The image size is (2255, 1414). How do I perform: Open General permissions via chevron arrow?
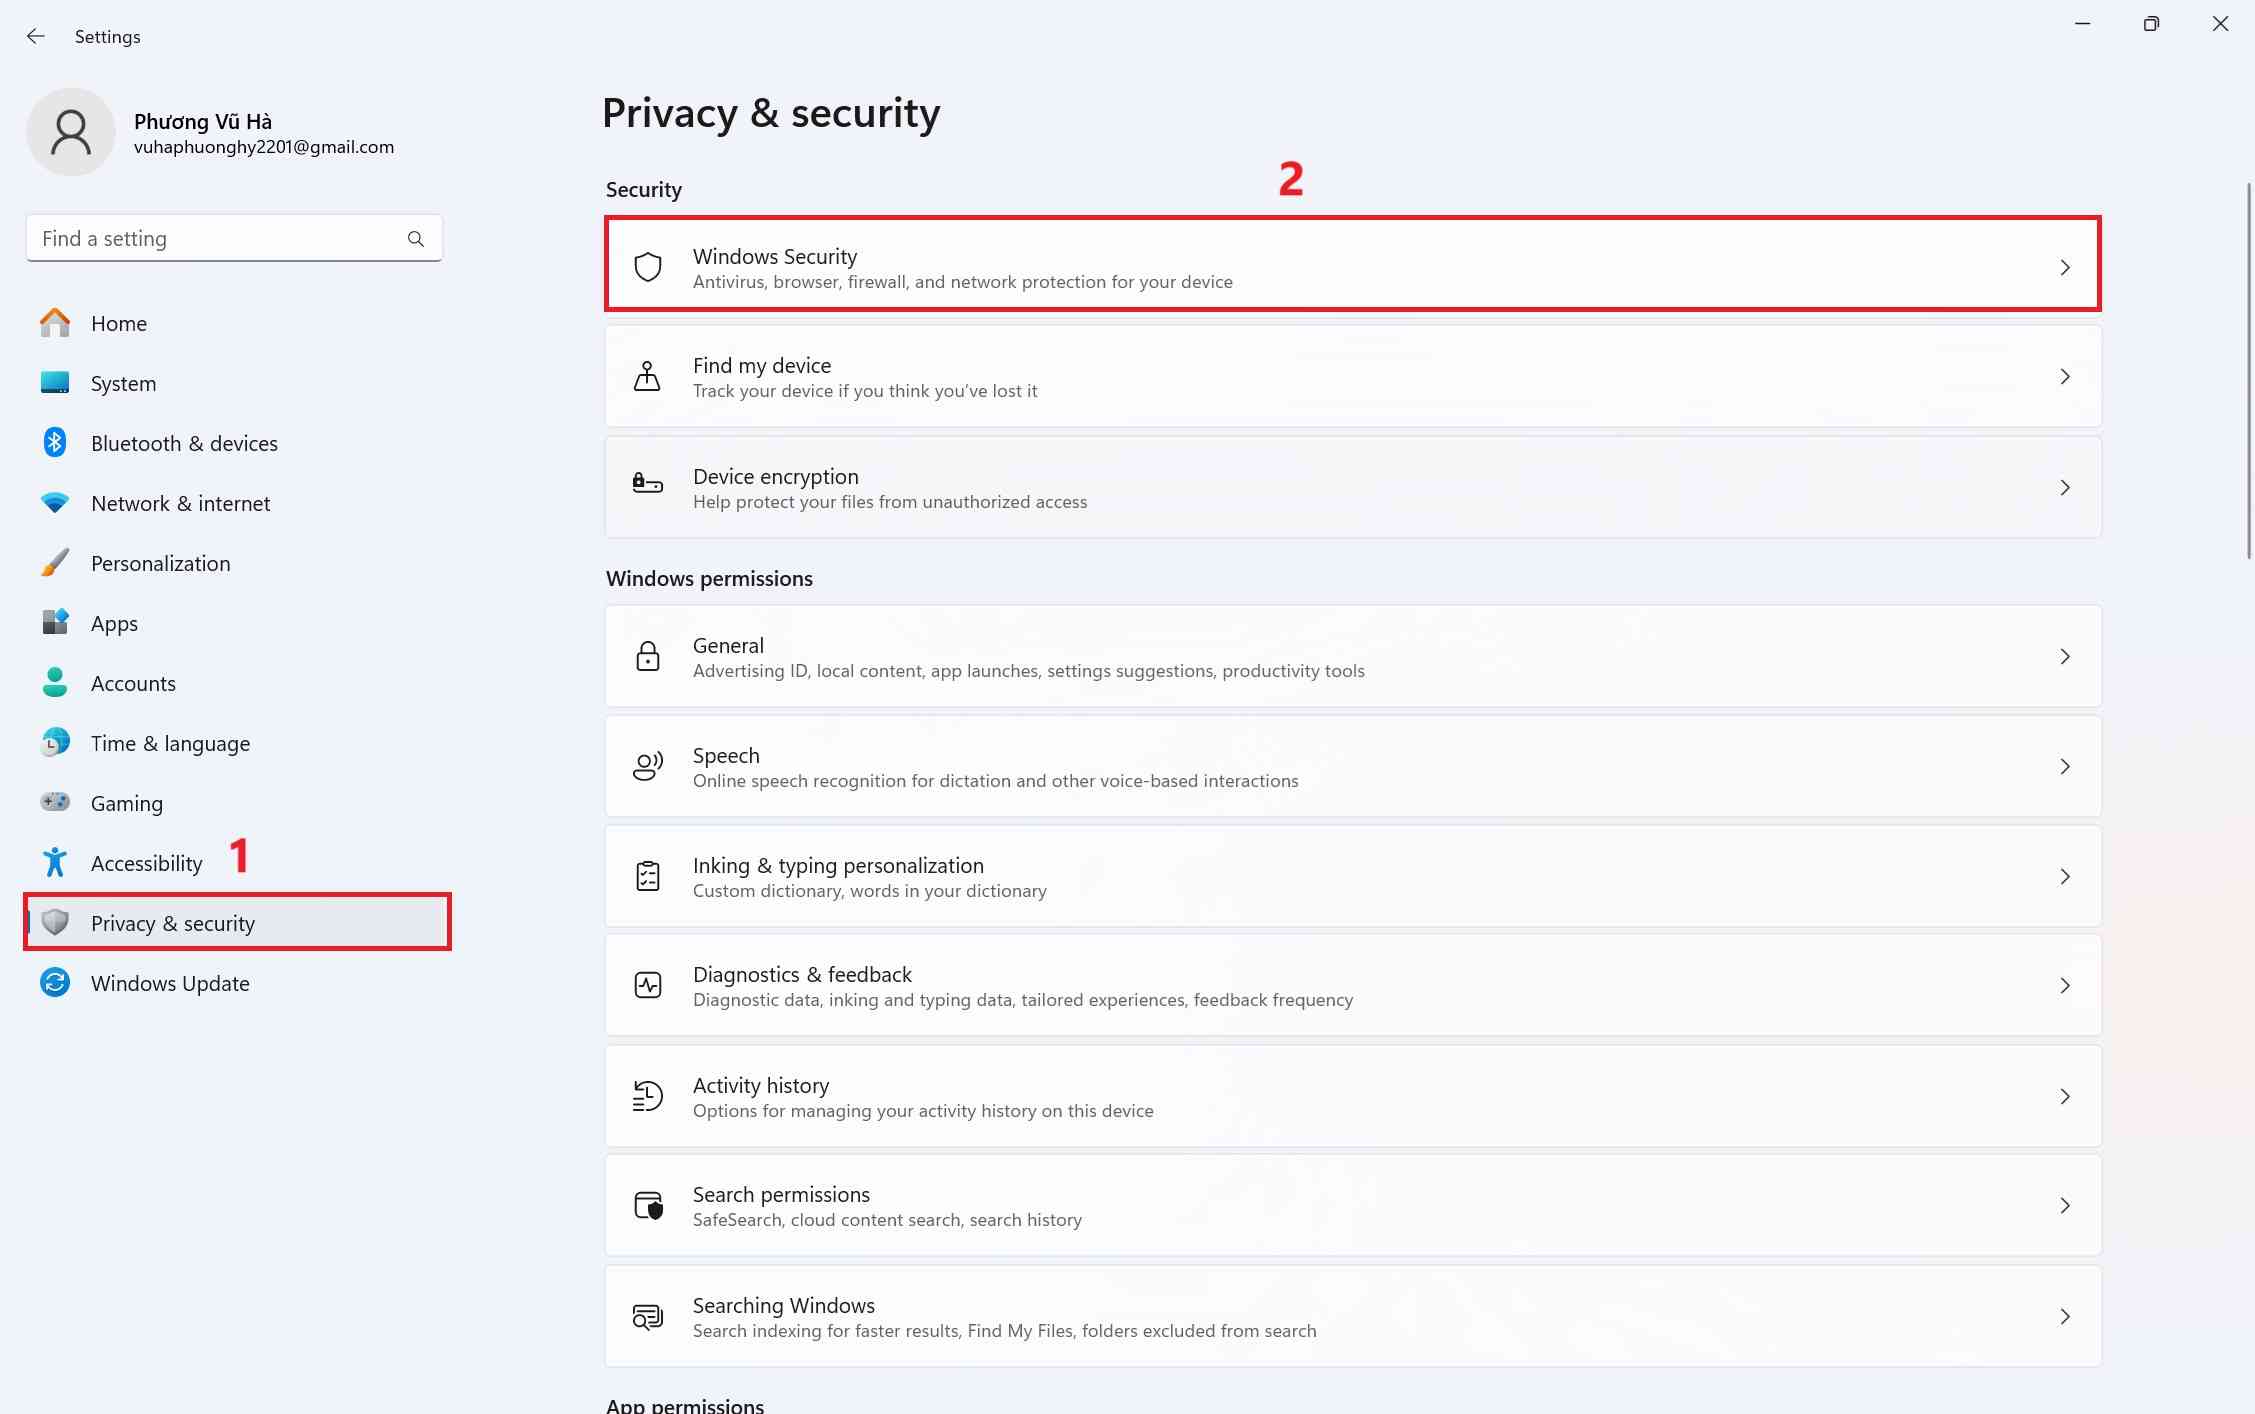tap(2065, 656)
